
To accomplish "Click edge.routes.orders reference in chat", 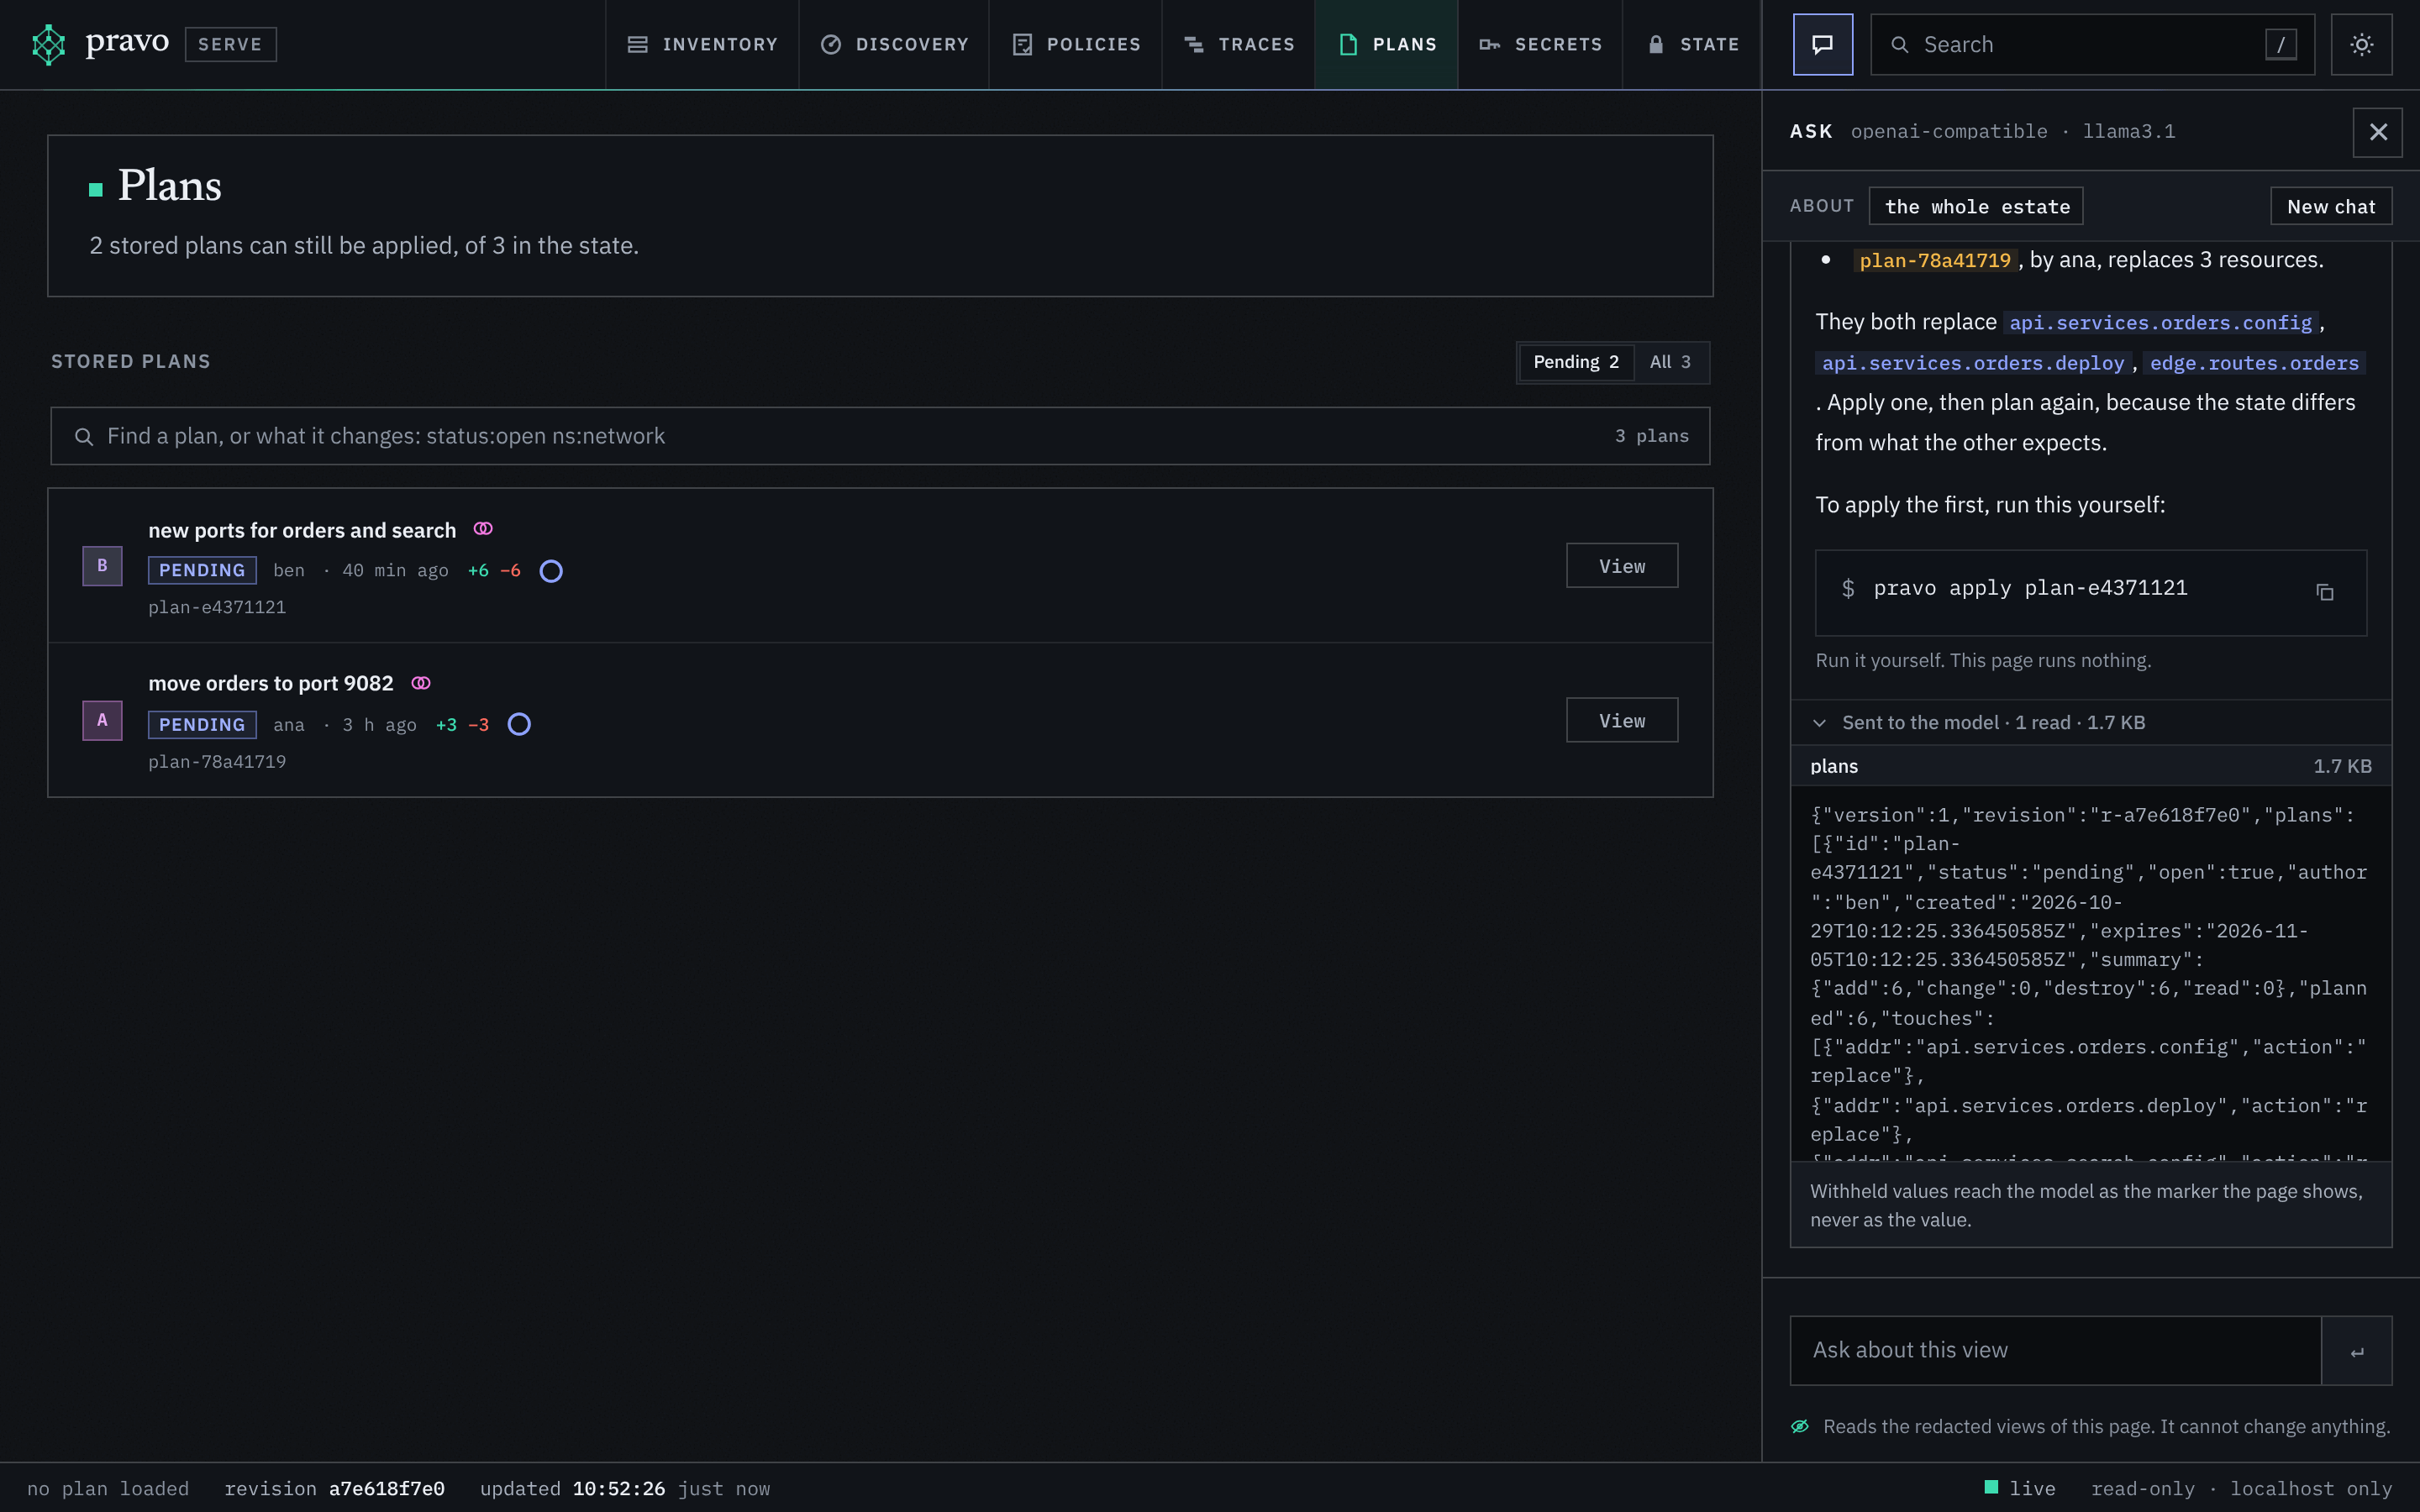I will (x=2254, y=363).
